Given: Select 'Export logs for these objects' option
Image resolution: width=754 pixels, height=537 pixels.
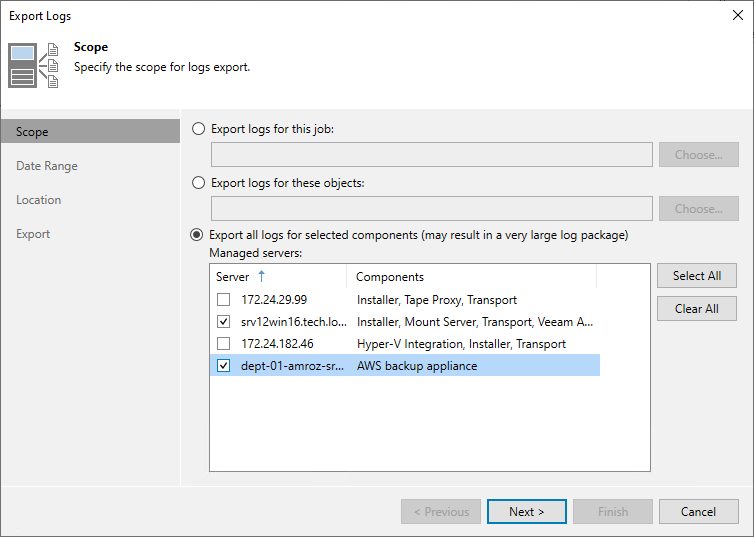Looking at the screenshot, I should click(x=198, y=183).
